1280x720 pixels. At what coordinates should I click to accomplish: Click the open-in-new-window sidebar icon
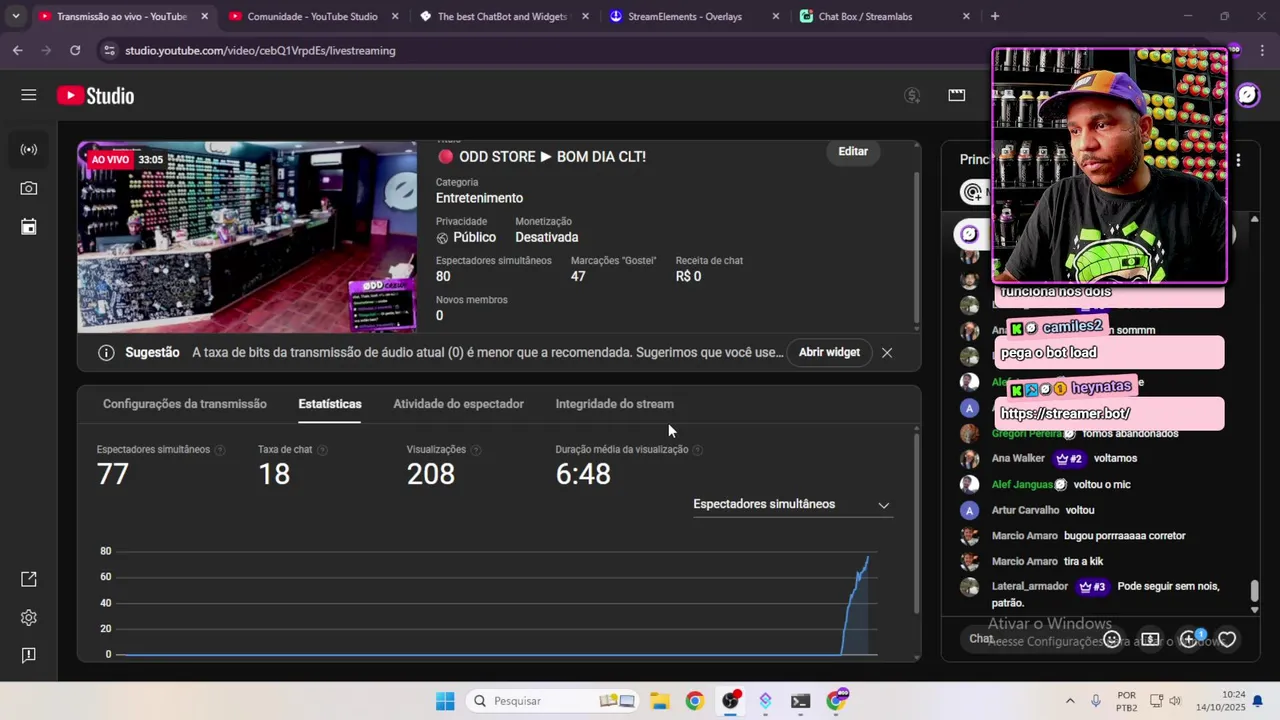click(x=29, y=579)
